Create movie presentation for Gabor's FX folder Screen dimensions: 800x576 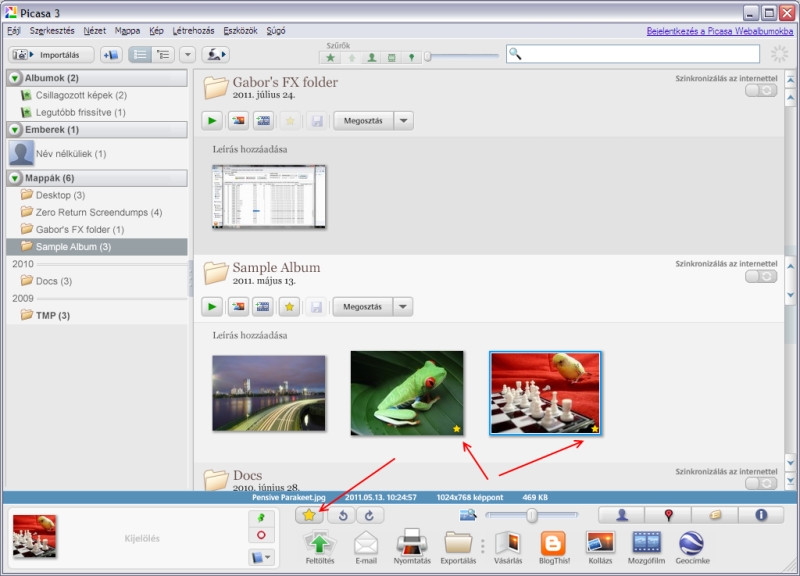tap(263, 121)
